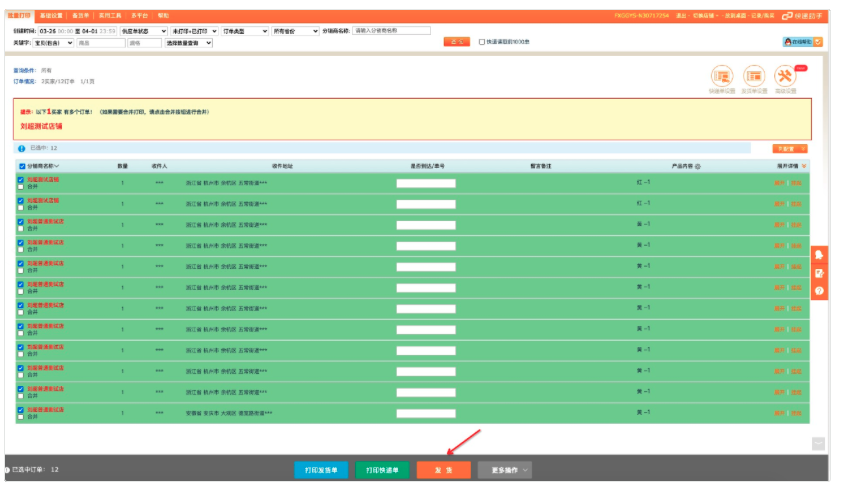
Task: Expand the 更多操作 dropdown button
Action: (504, 470)
